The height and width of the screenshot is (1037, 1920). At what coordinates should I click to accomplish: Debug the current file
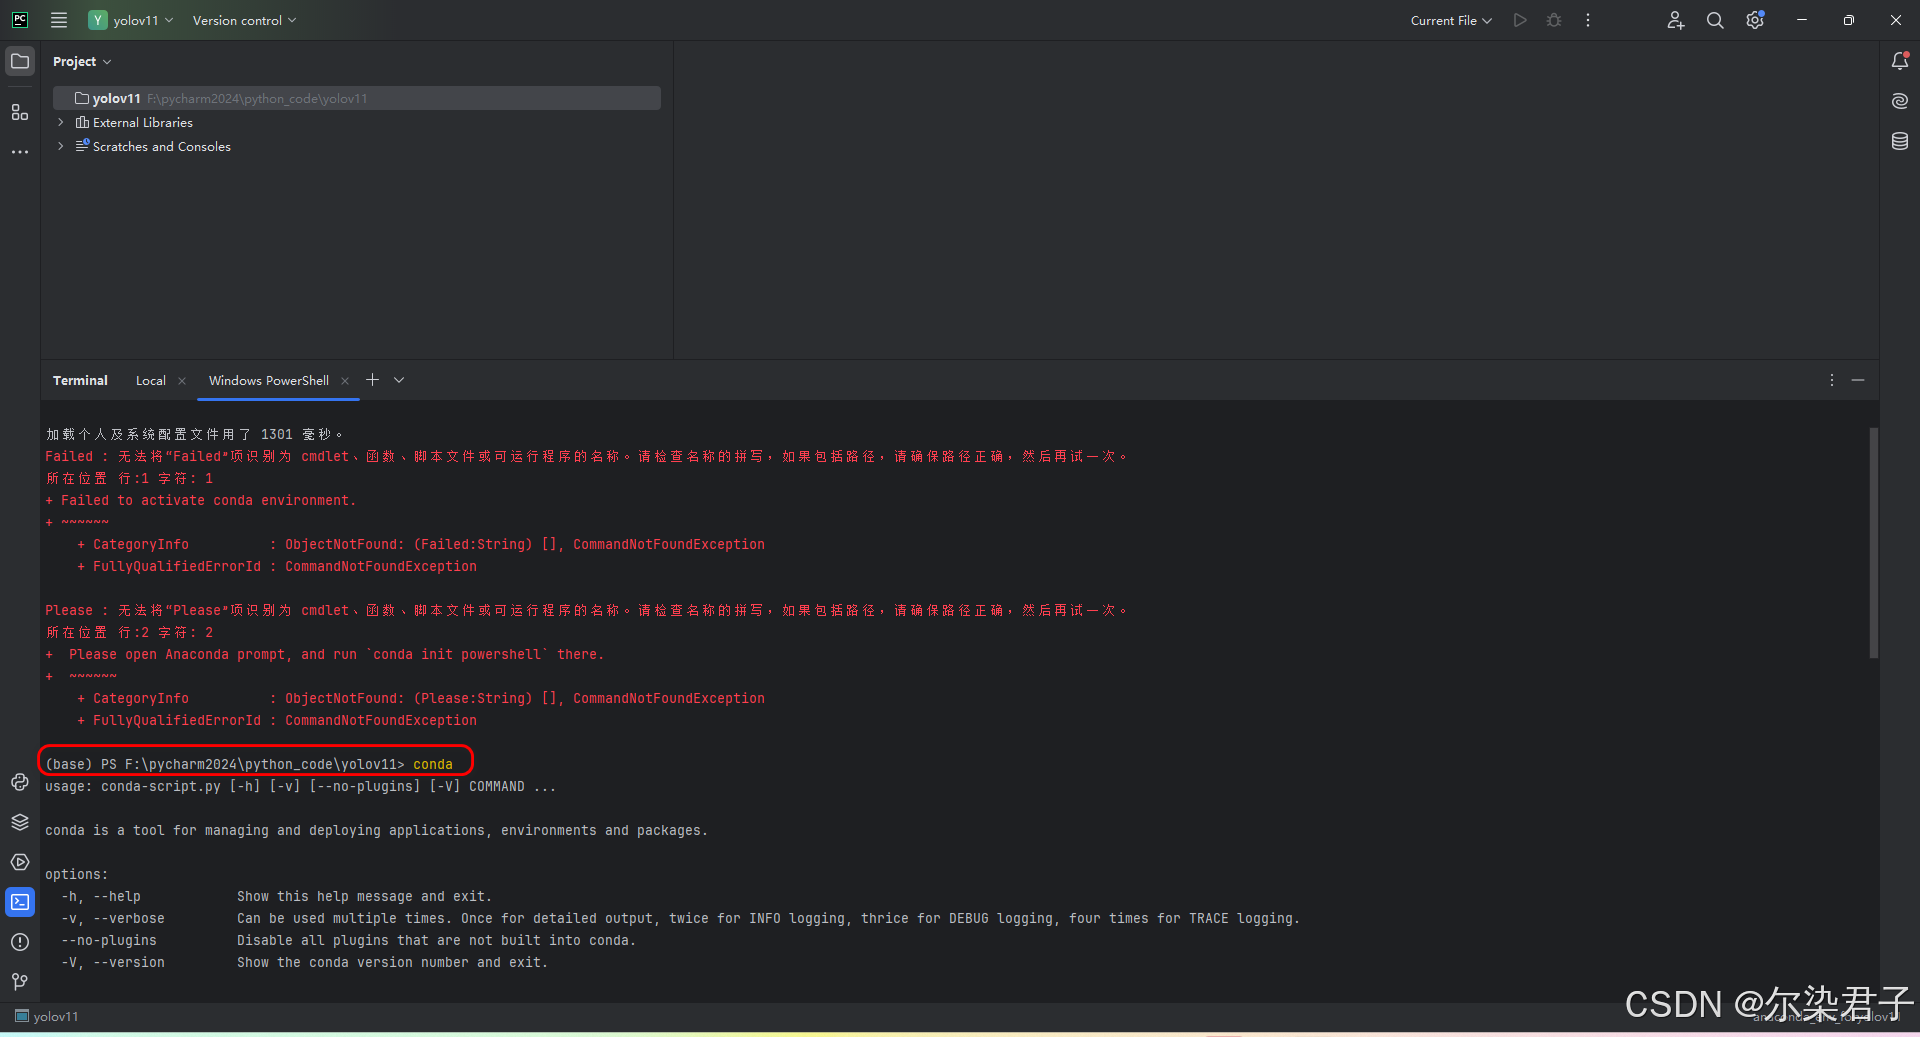coord(1554,20)
